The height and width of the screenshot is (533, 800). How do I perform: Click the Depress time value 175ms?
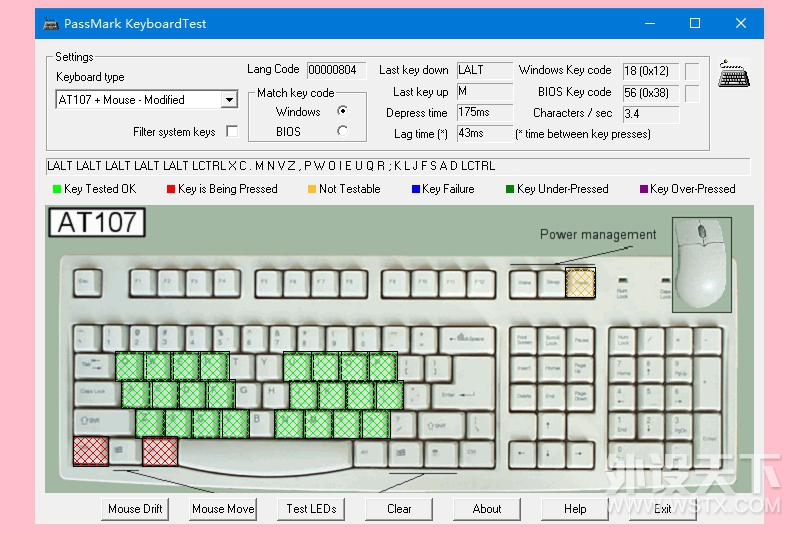[x=484, y=112]
